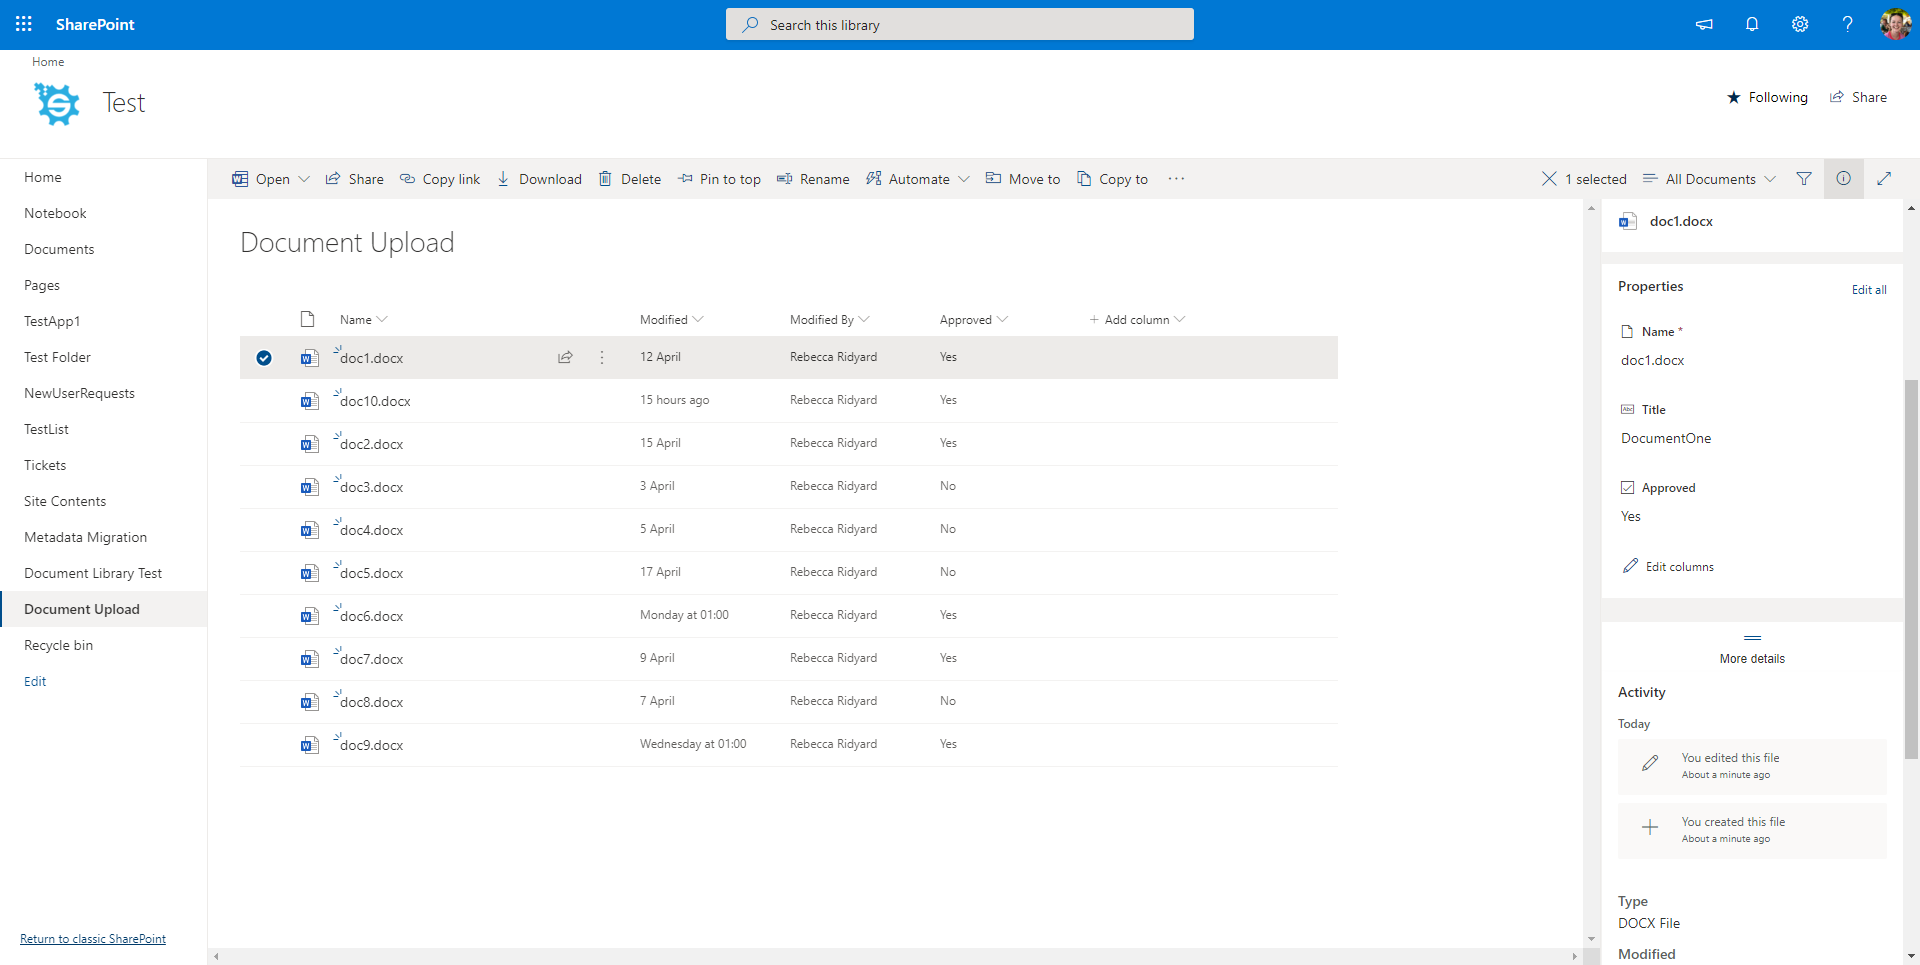This screenshot has width=1920, height=965.
Task: Open the user profile avatar
Action: (1895, 24)
